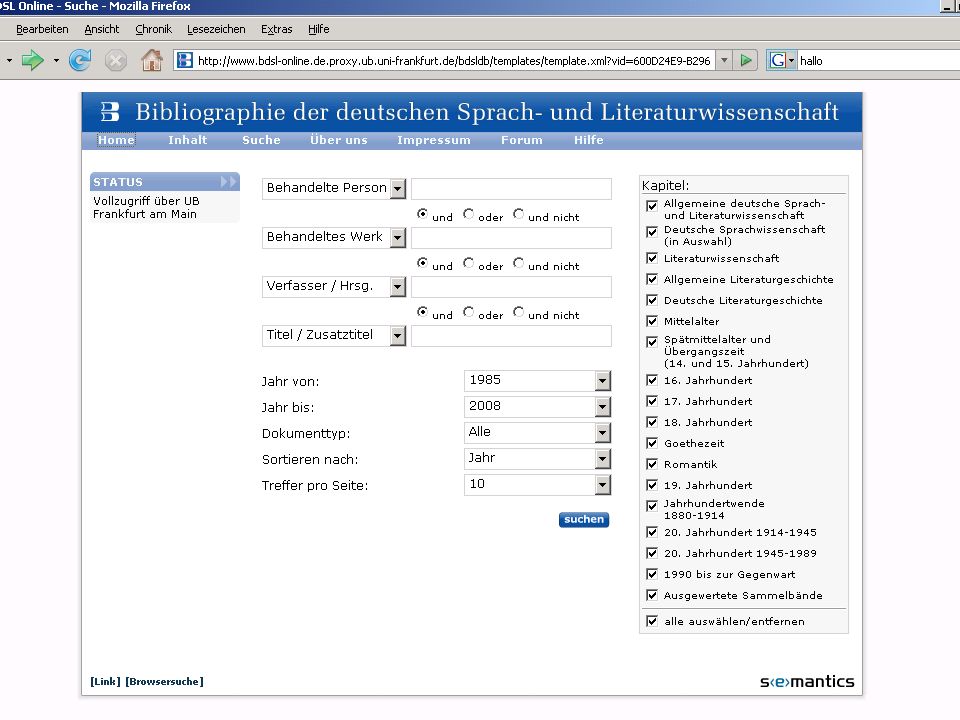Toggle 'alle auswählen/entfernen' checkbox
Image resolution: width=960 pixels, height=720 pixels.
click(x=652, y=621)
